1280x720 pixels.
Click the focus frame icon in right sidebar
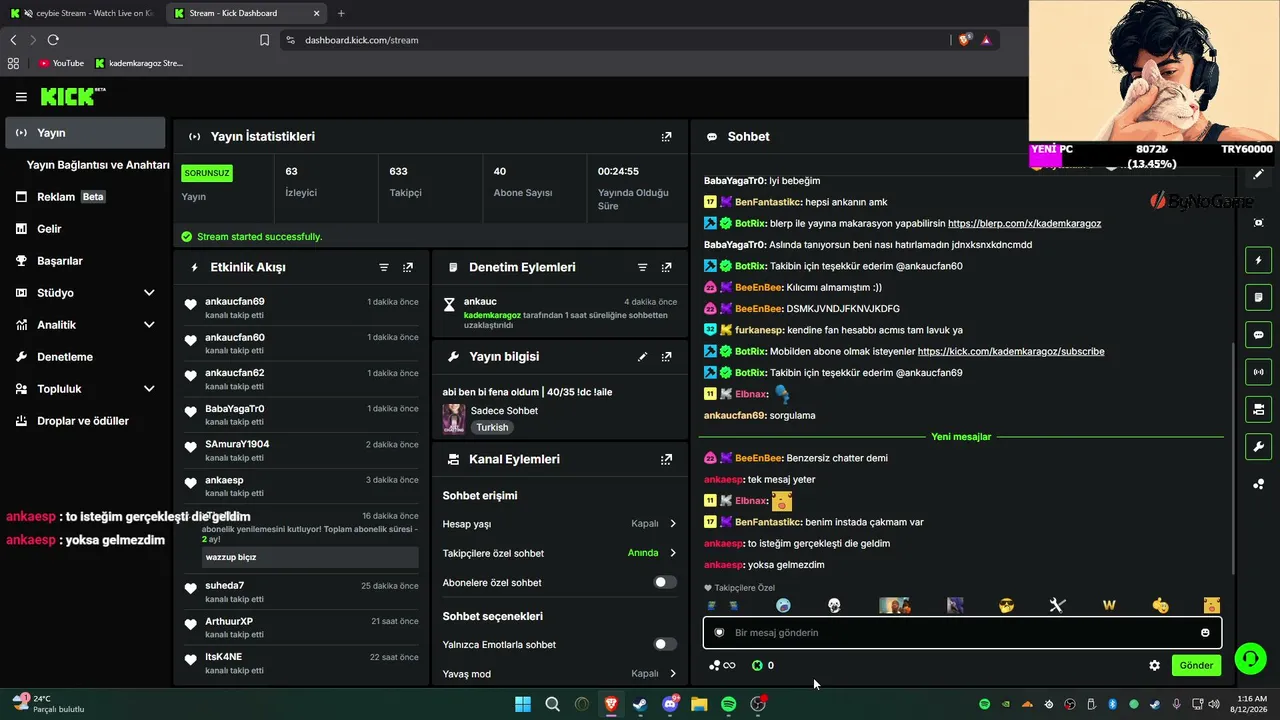[1258, 222]
